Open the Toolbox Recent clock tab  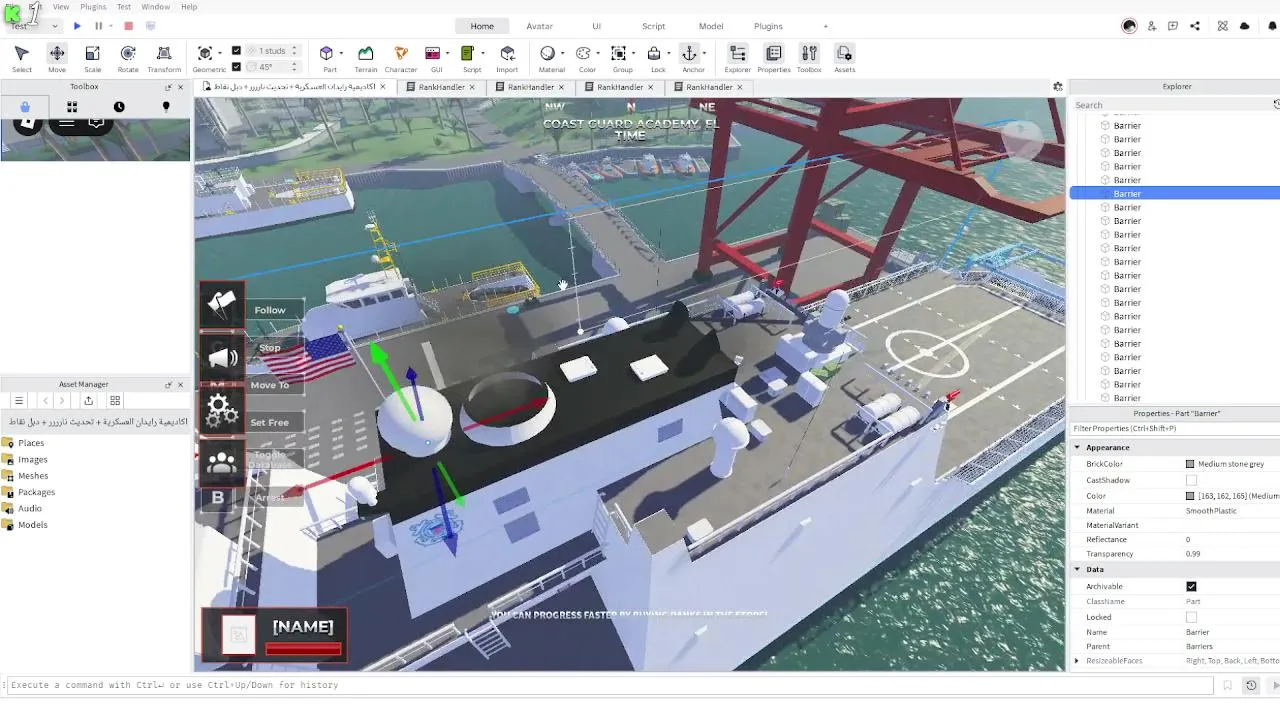119,107
